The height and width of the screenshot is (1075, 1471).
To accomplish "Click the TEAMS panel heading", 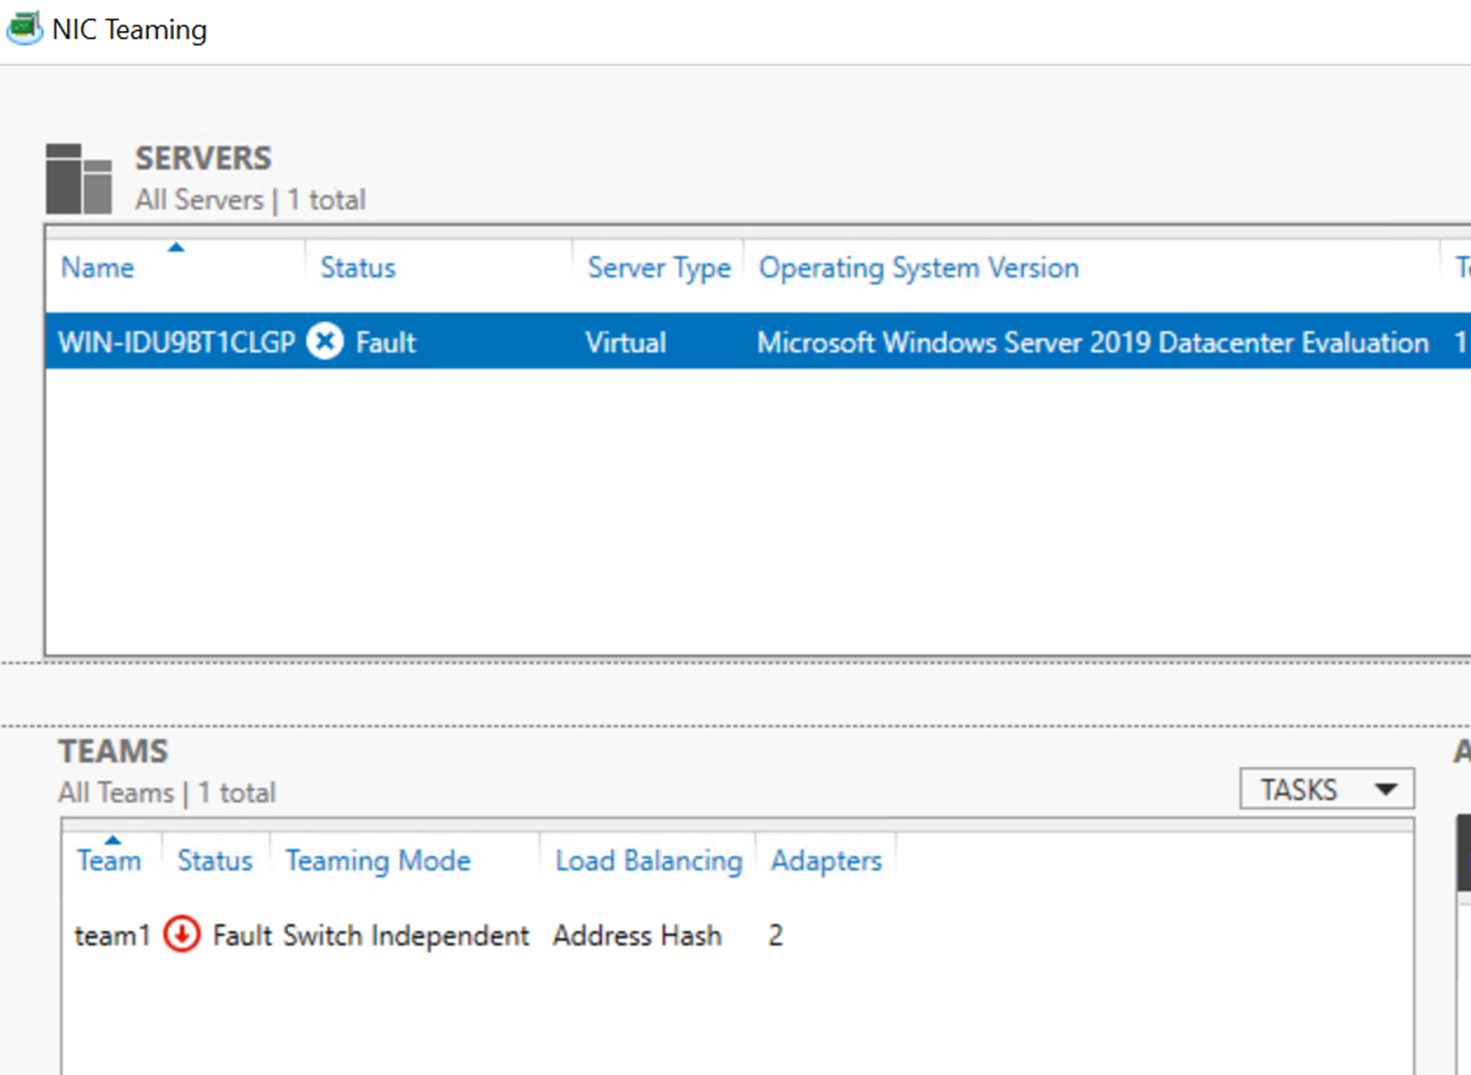I will tap(113, 751).
